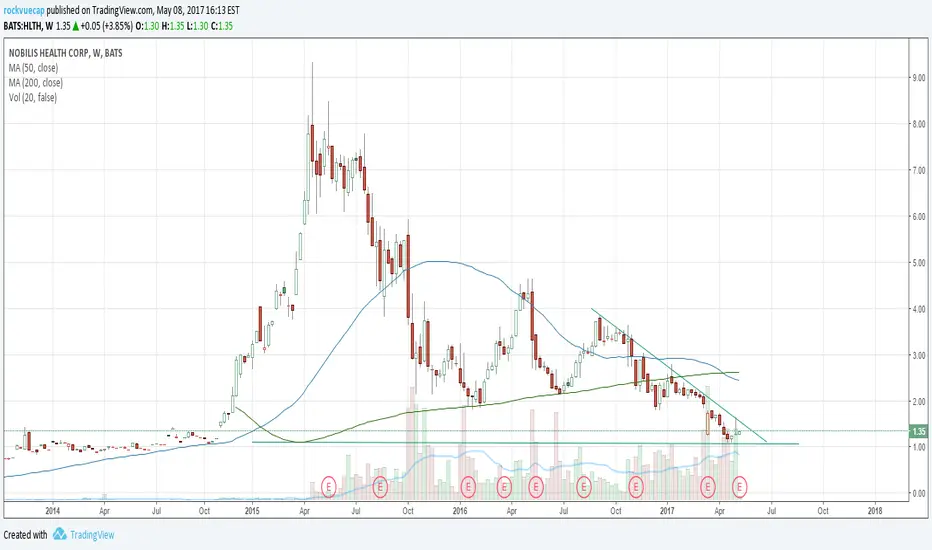The image size is (932, 550).
Task: Click the H:1.35 high value
Action: coord(173,26)
